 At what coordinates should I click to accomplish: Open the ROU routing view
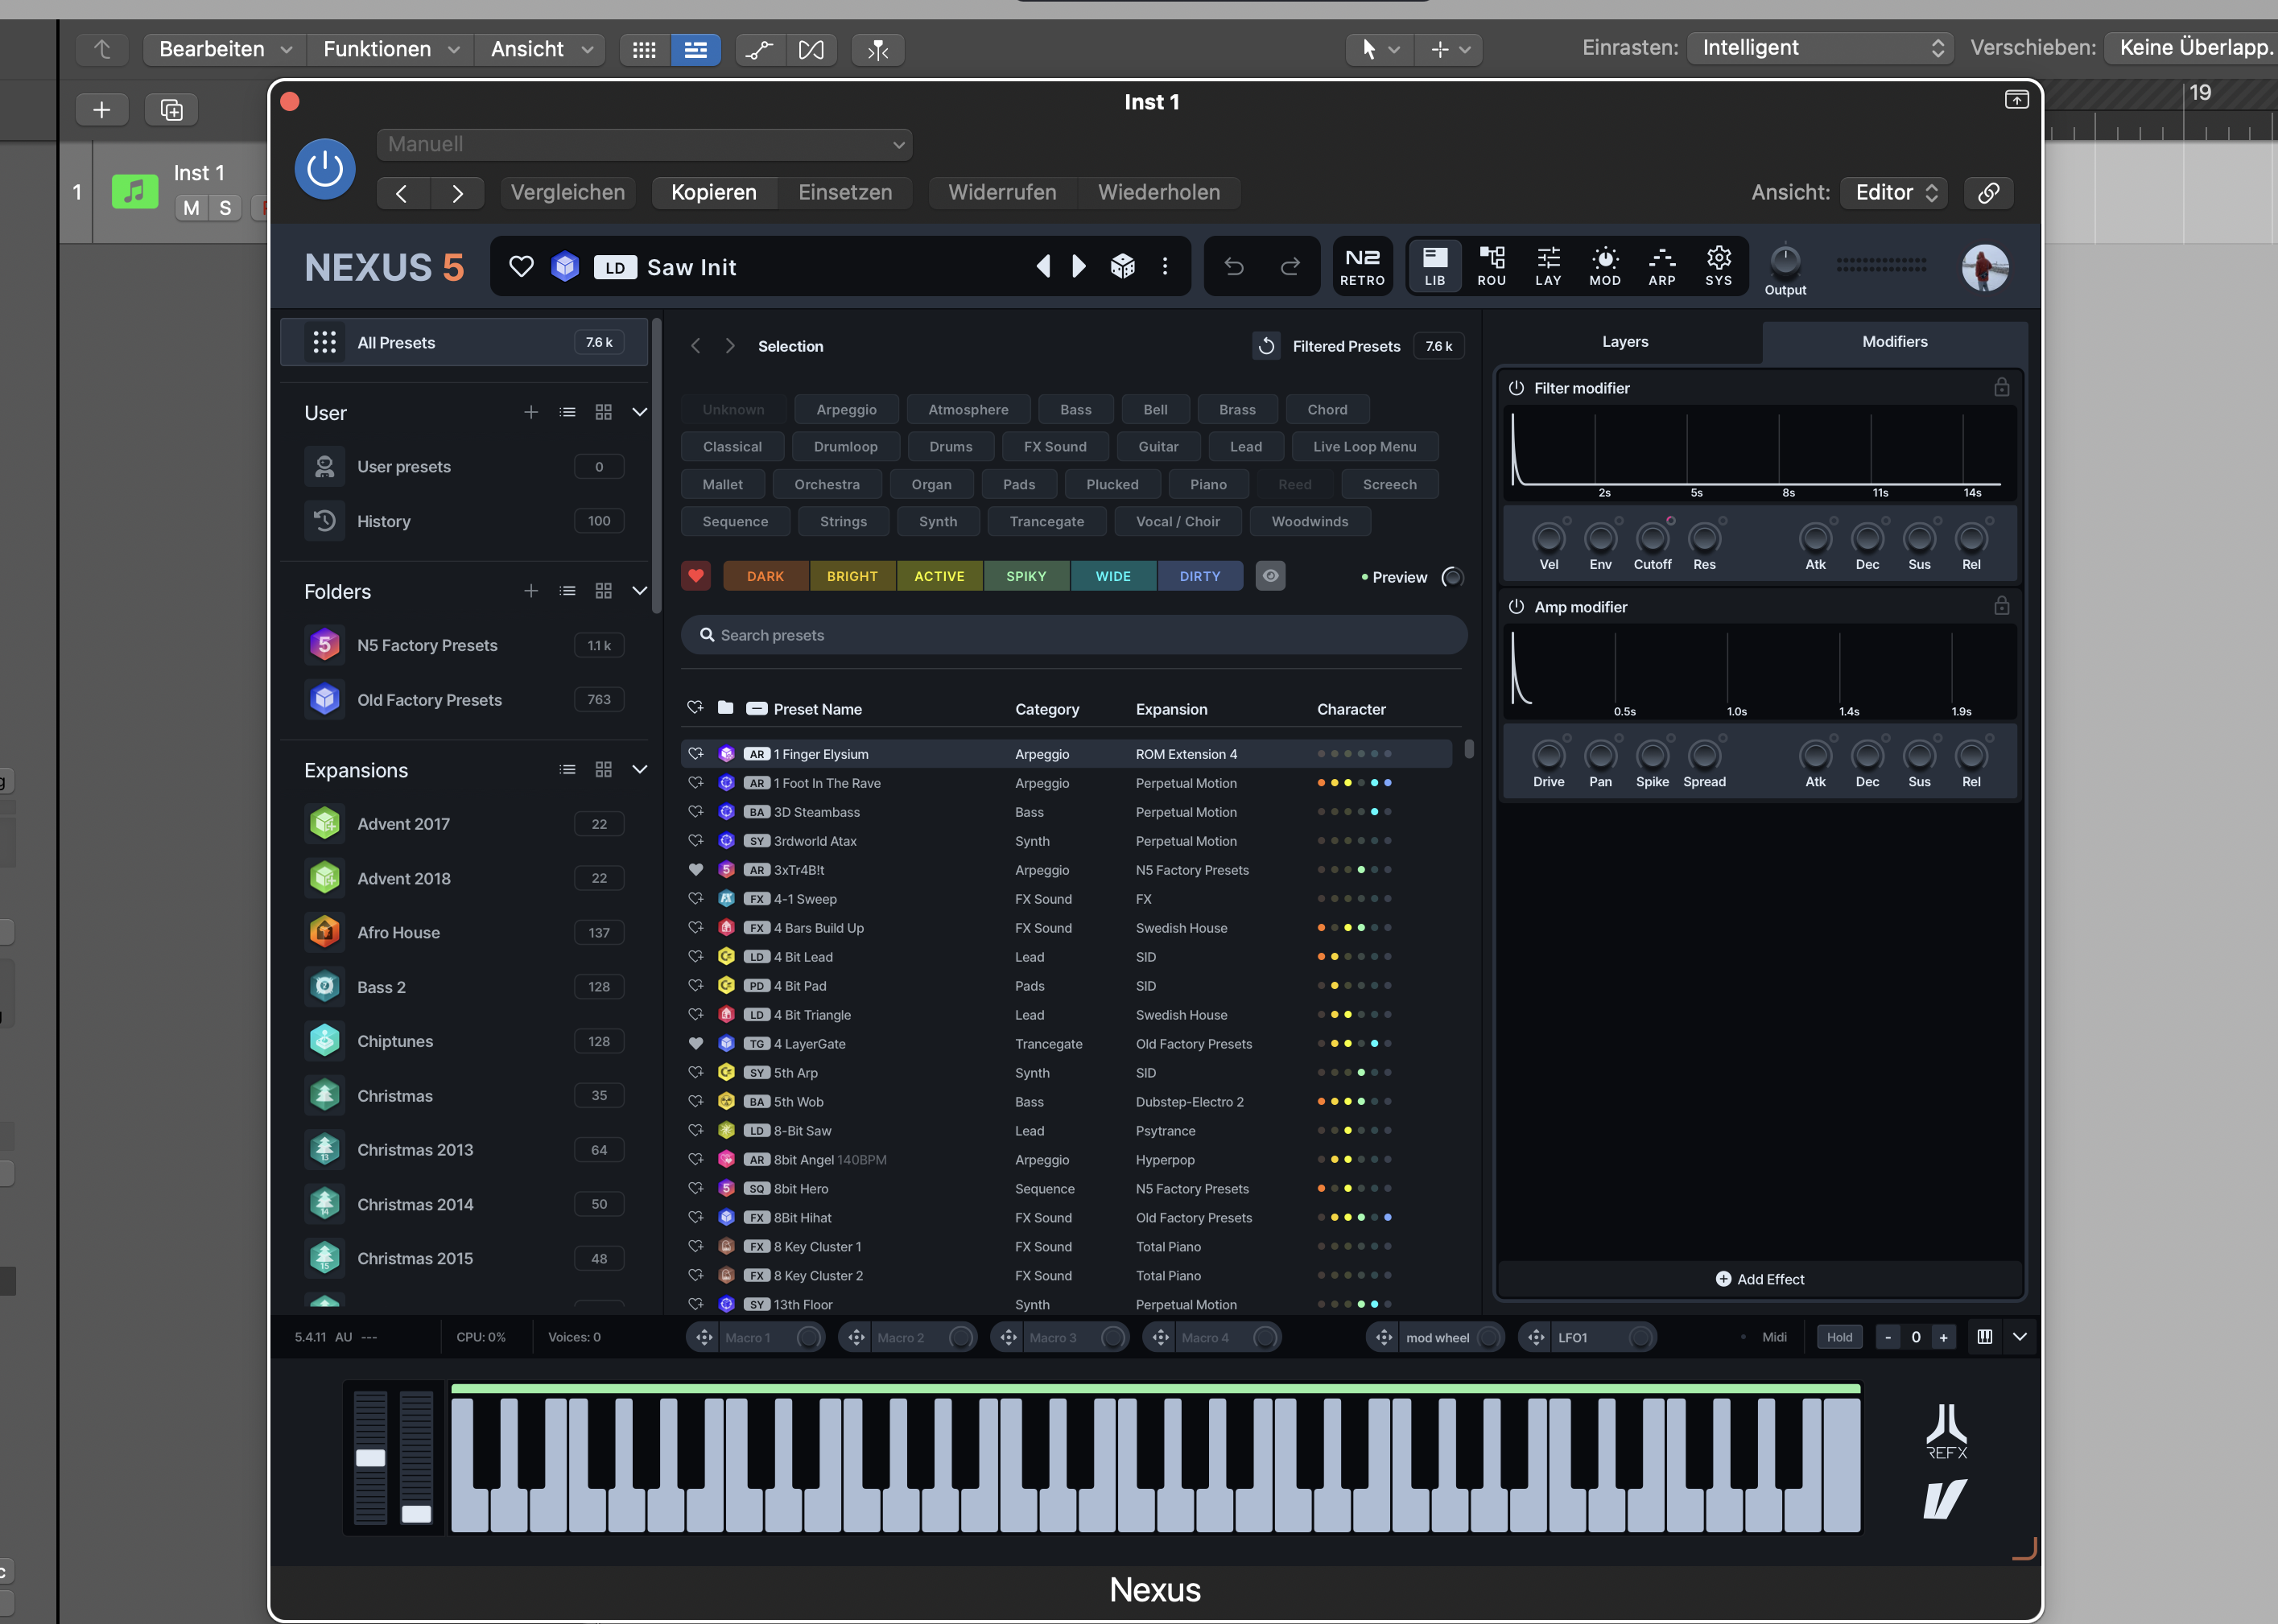[1491, 267]
